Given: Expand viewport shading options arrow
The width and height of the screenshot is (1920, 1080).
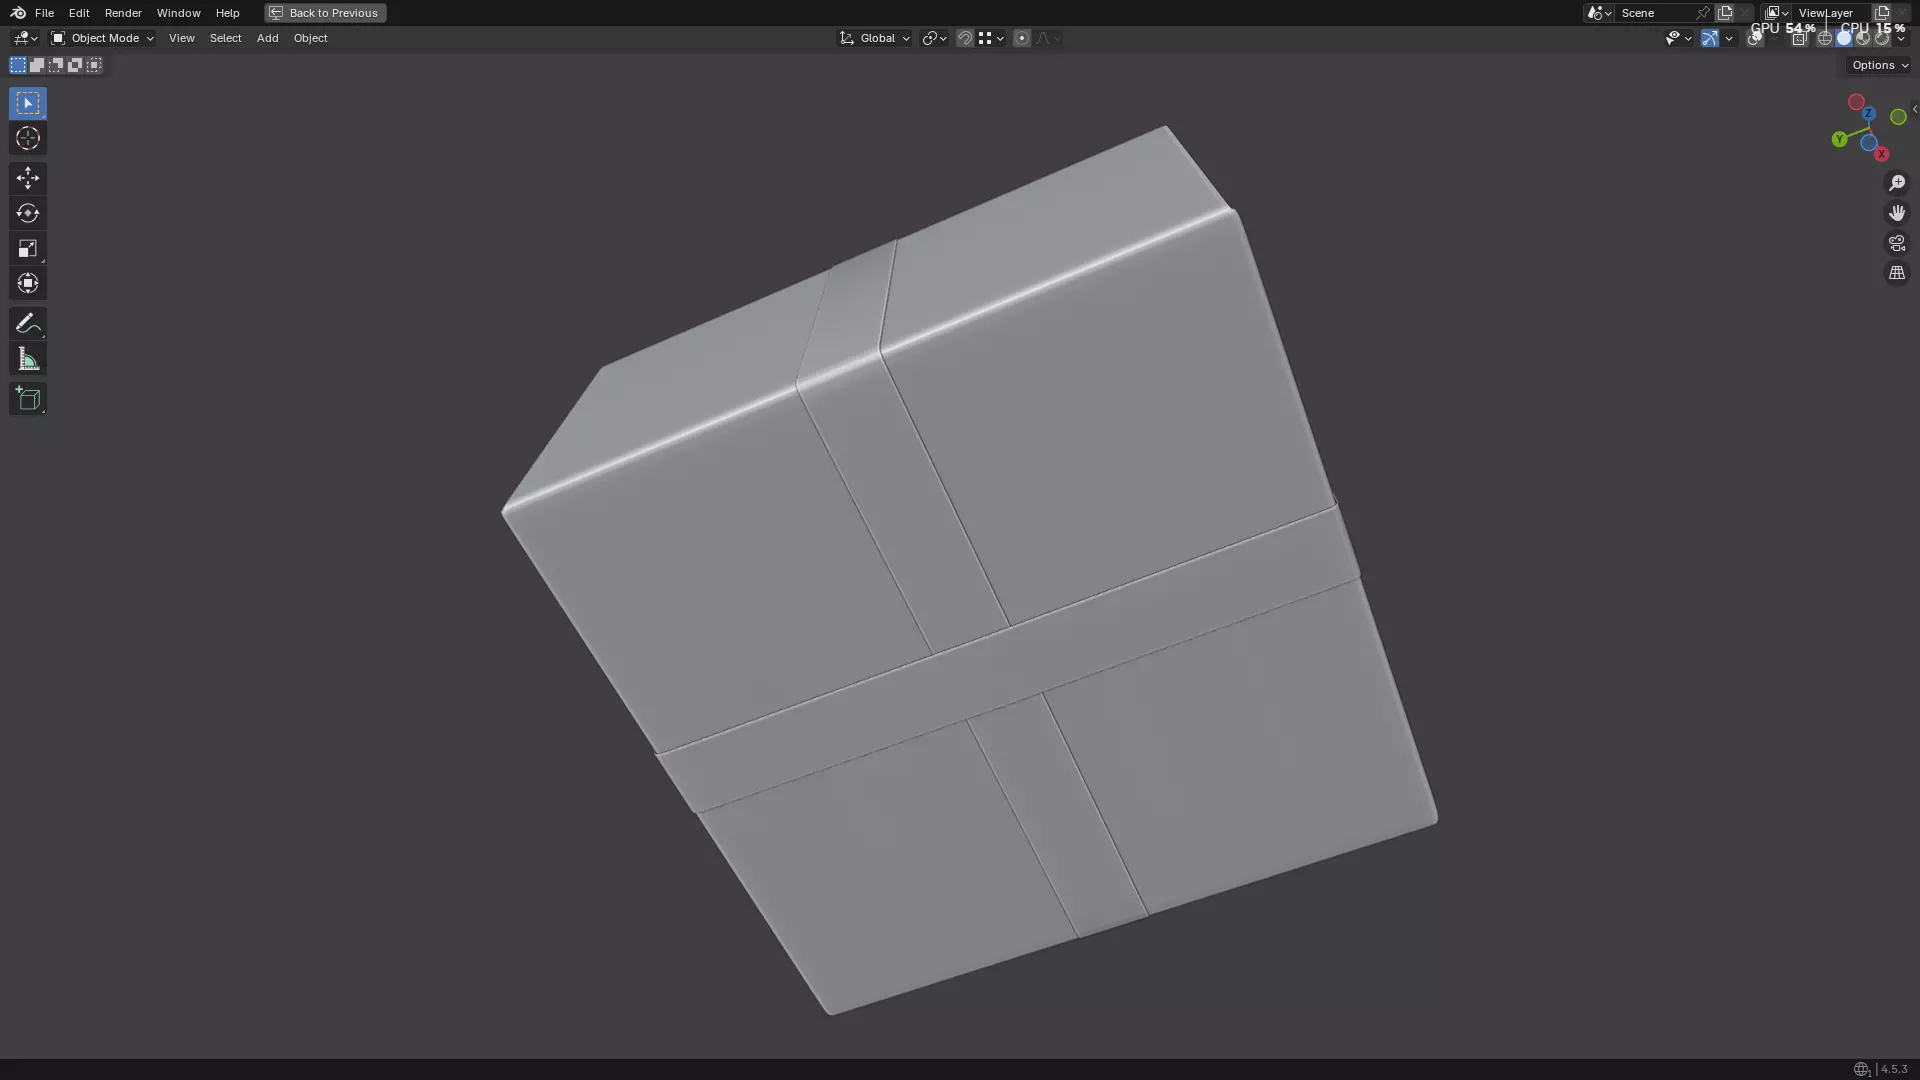Looking at the screenshot, I should click(1901, 38).
